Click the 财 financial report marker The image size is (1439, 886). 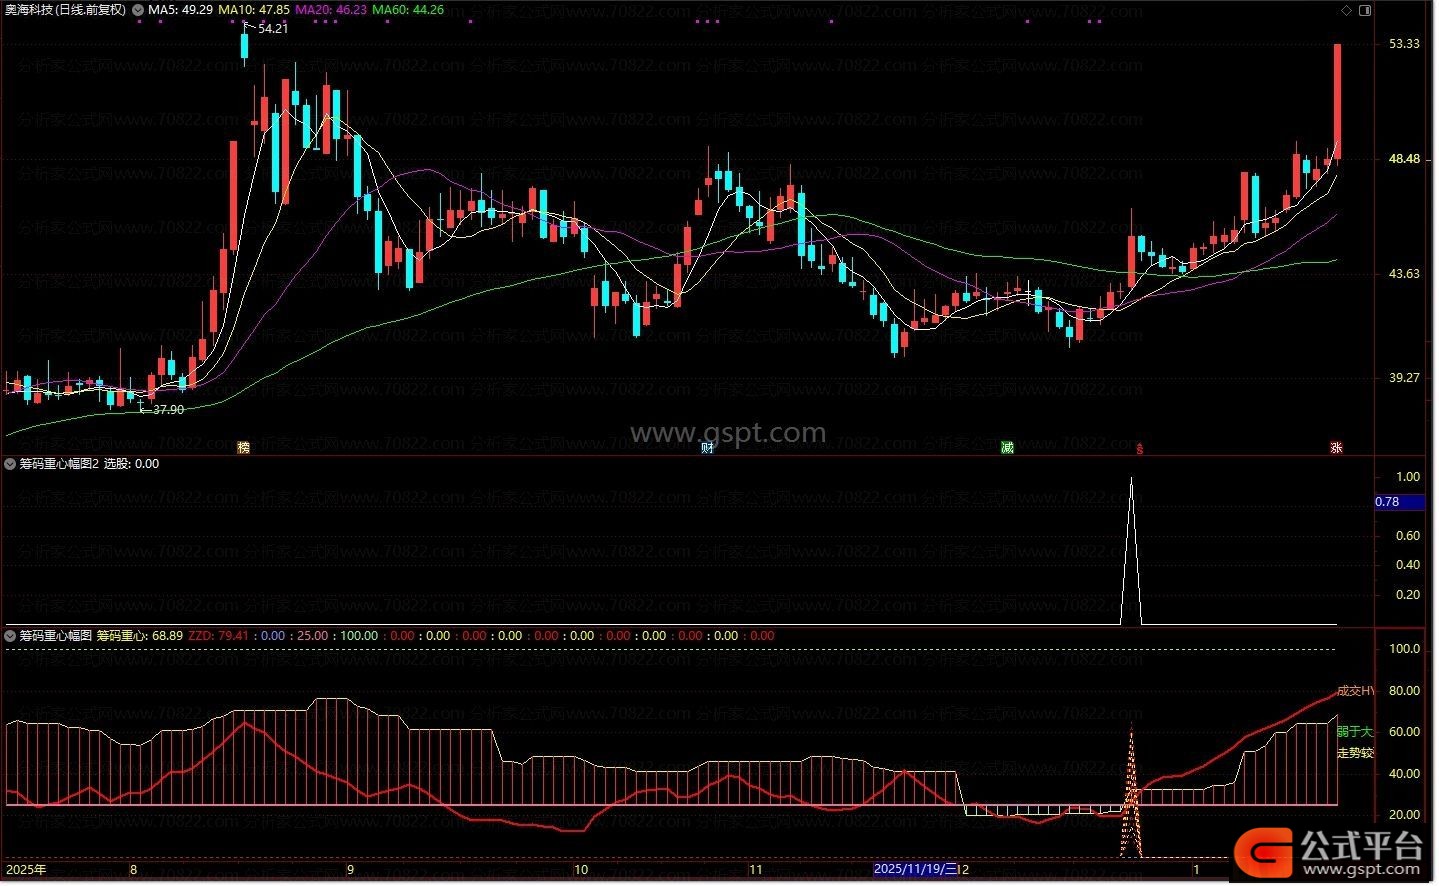tap(707, 447)
